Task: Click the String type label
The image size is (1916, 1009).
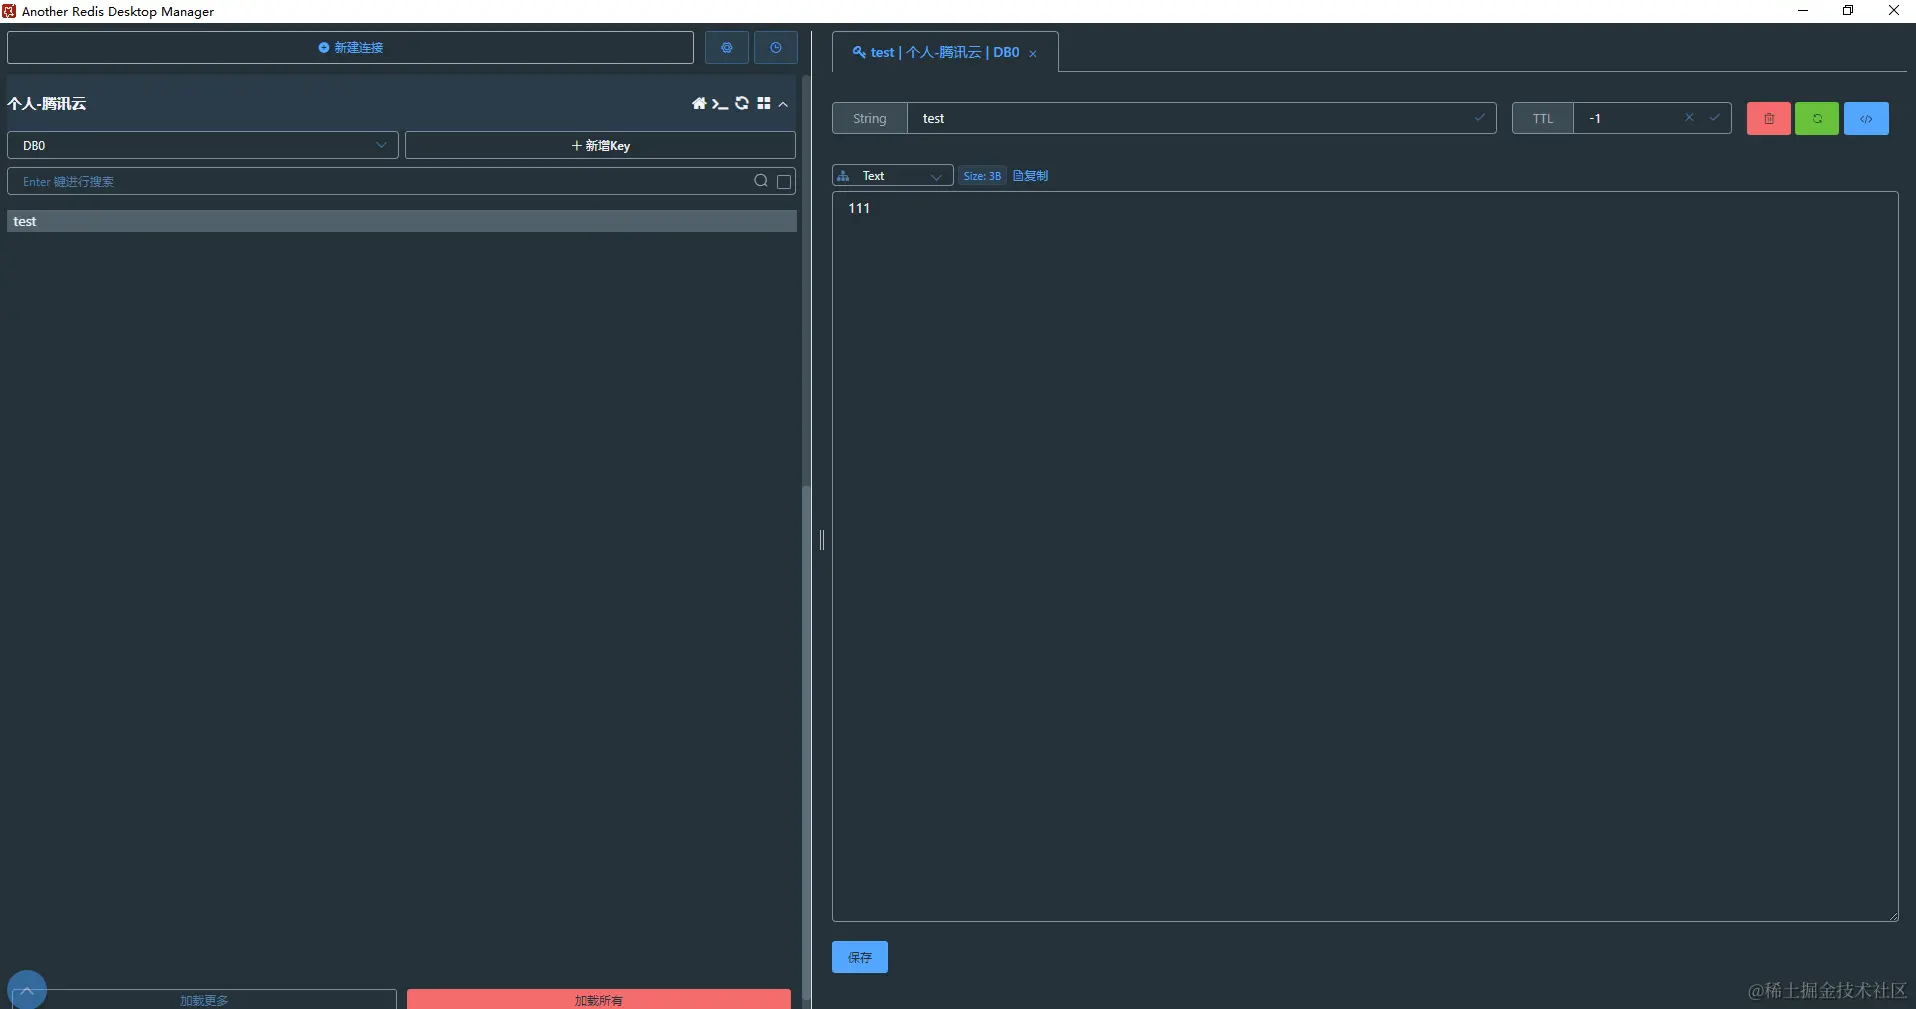Action: pos(870,118)
